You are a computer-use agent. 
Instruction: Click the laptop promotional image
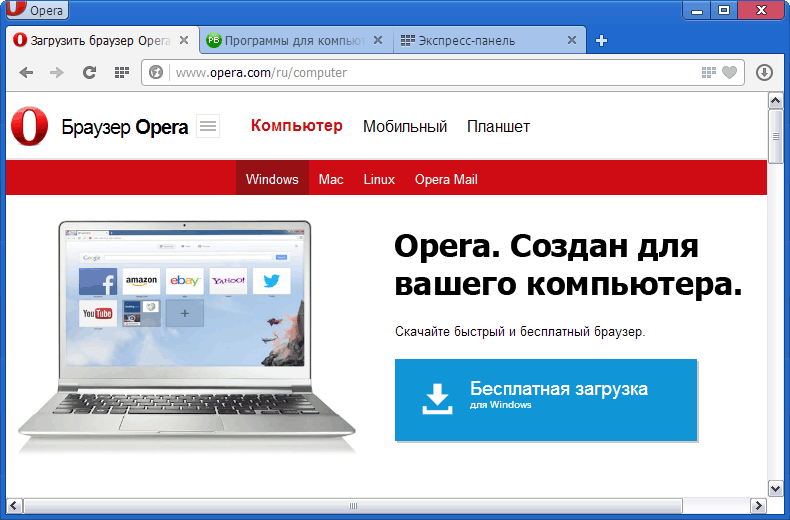click(x=186, y=335)
